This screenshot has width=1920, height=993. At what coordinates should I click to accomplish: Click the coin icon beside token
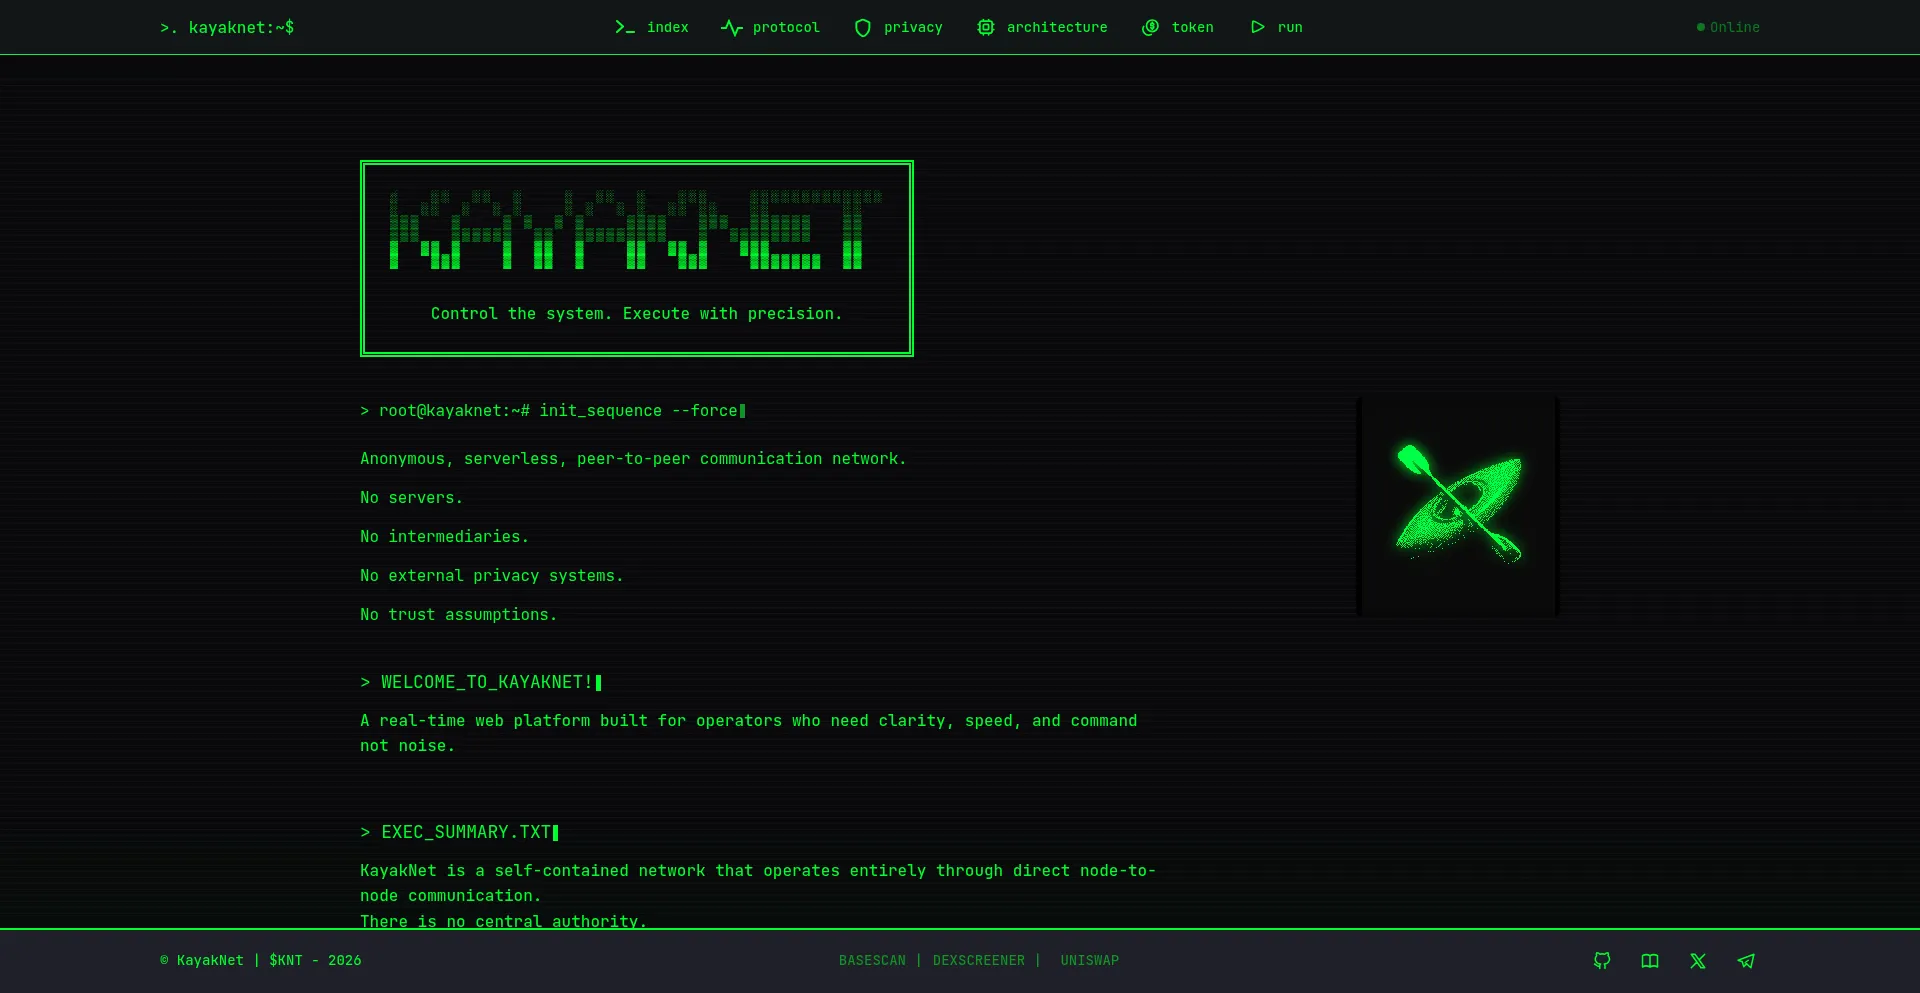tap(1151, 28)
